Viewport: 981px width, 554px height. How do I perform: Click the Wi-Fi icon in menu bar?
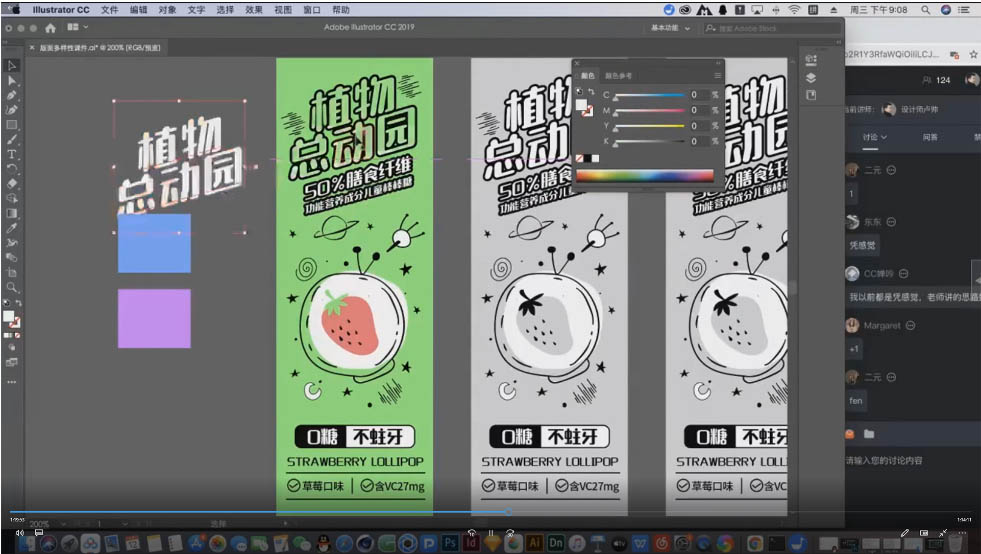coord(794,9)
